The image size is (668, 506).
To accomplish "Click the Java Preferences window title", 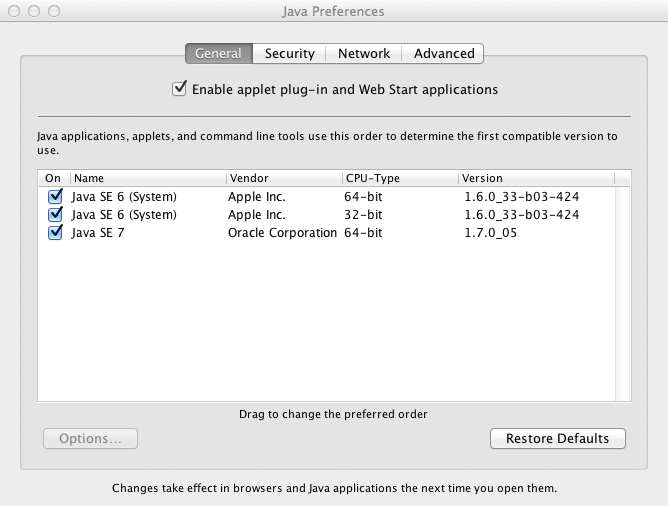I will [333, 11].
